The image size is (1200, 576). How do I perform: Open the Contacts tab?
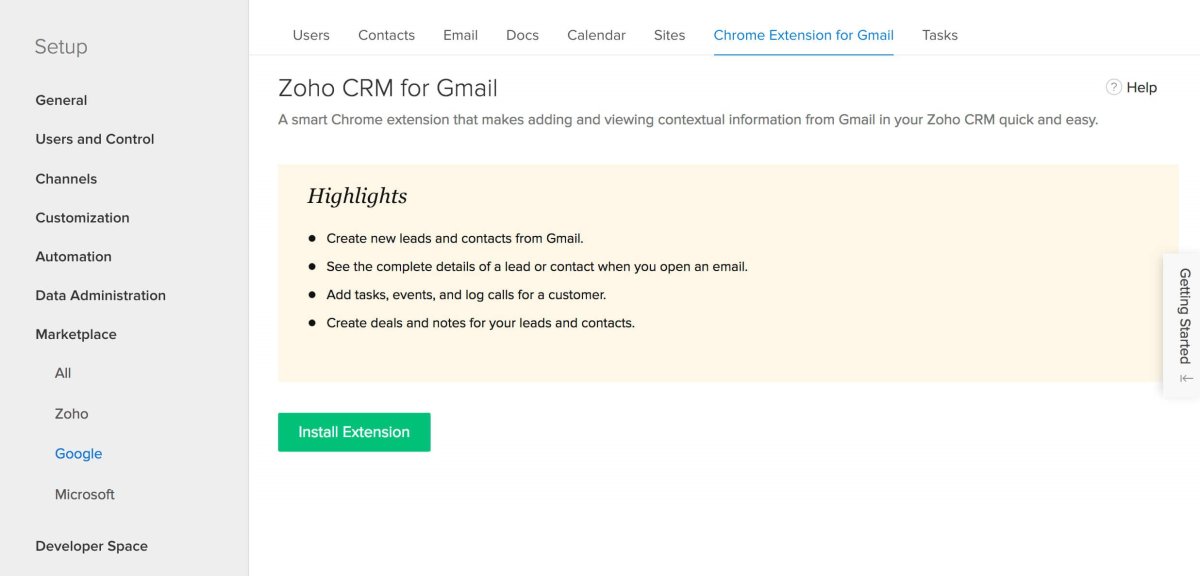pos(386,35)
